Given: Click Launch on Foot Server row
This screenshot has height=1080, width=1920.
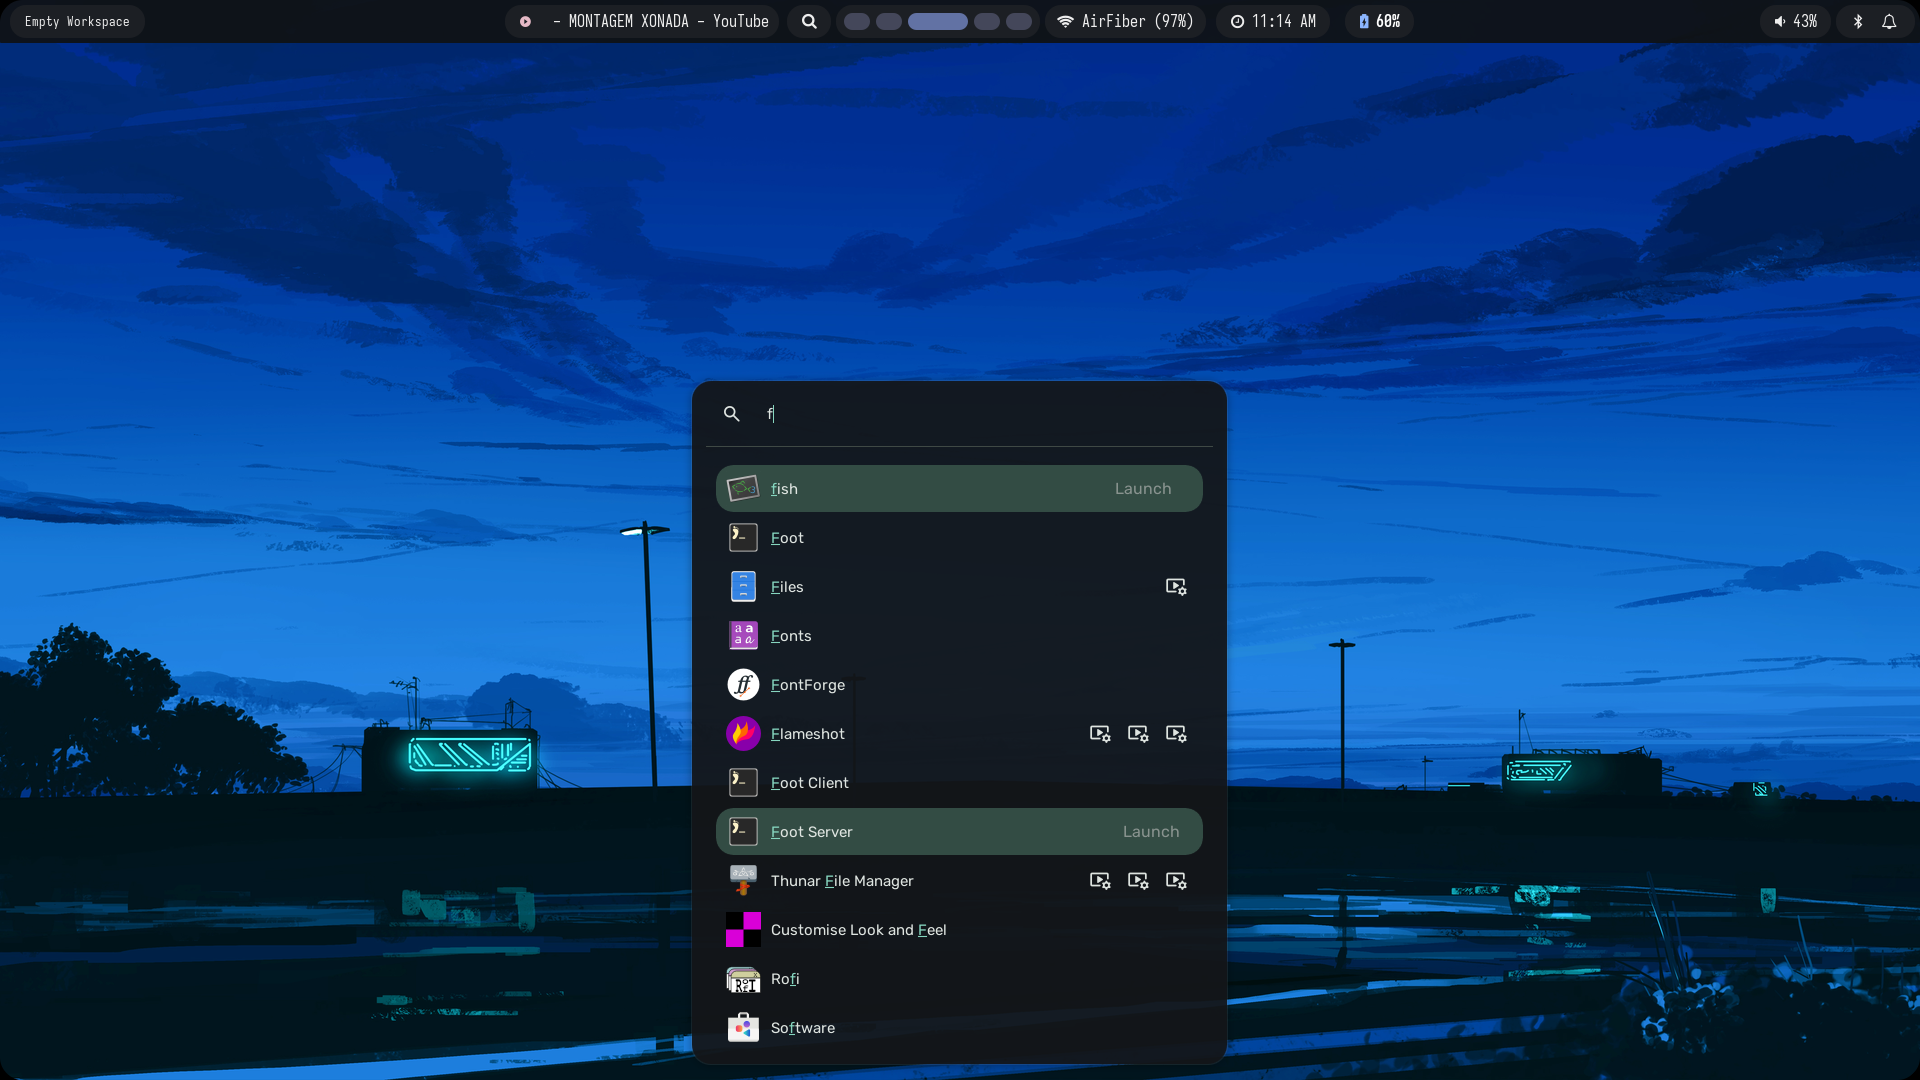Looking at the screenshot, I should (1150, 832).
